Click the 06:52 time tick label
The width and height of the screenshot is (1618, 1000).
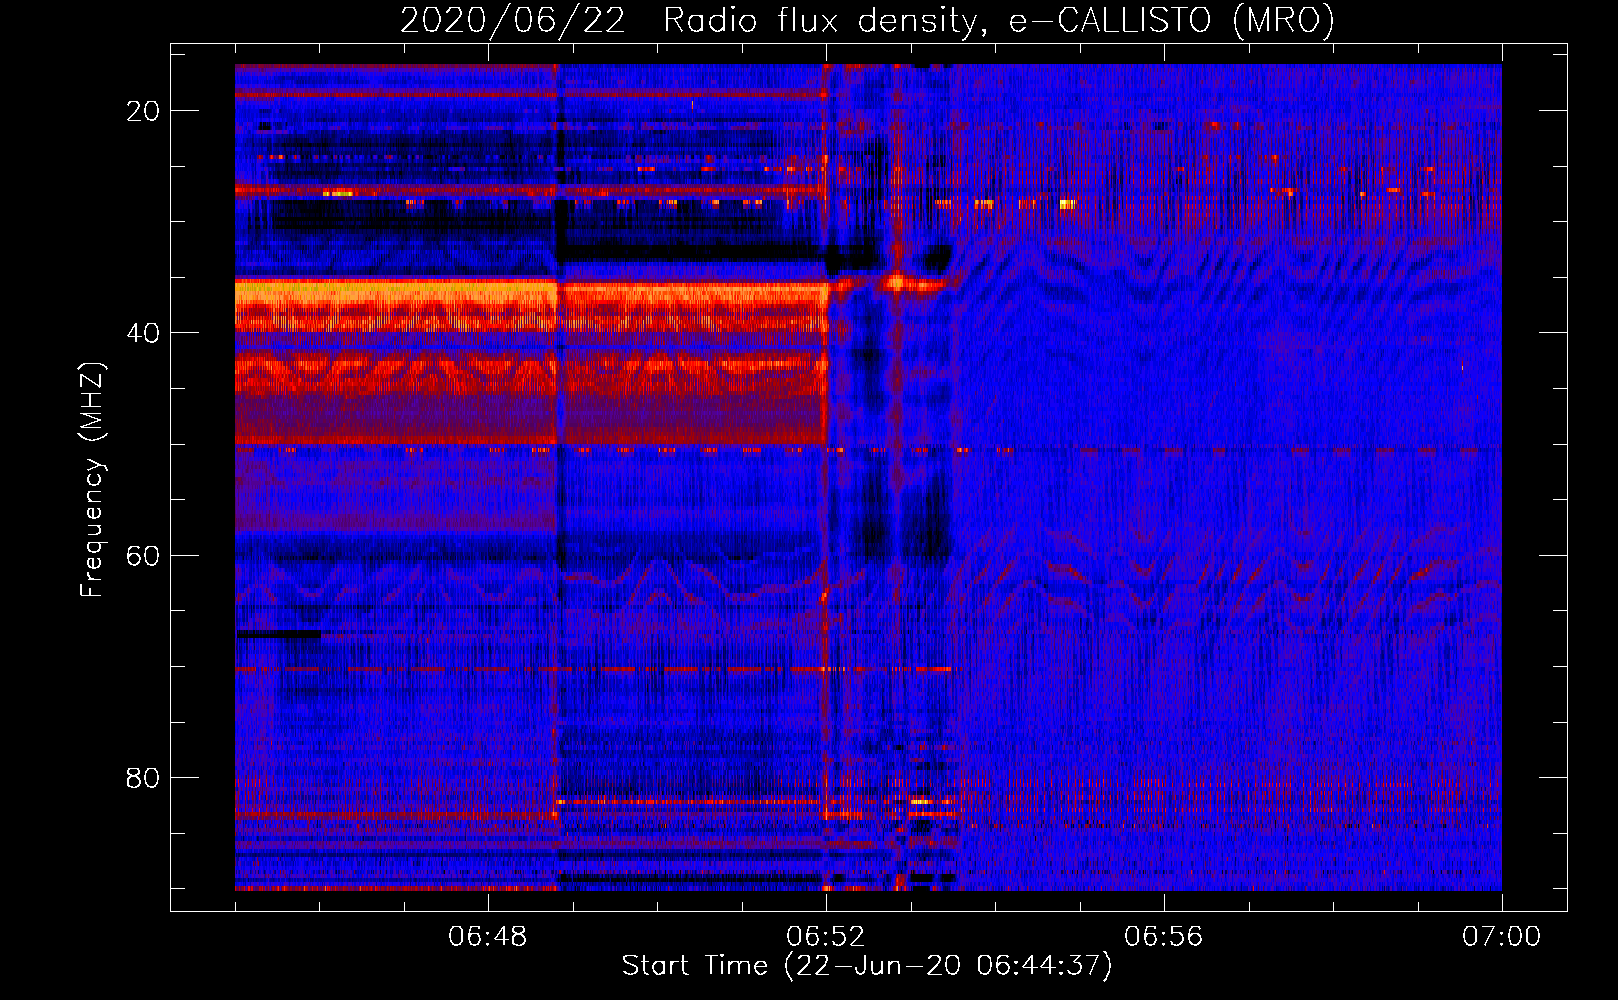point(826,937)
